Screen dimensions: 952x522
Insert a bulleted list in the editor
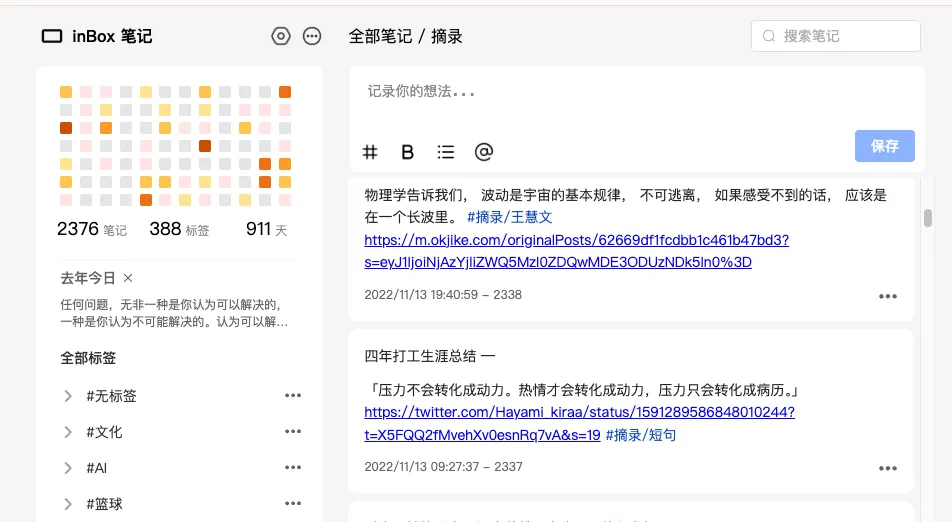(x=446, y=152)
